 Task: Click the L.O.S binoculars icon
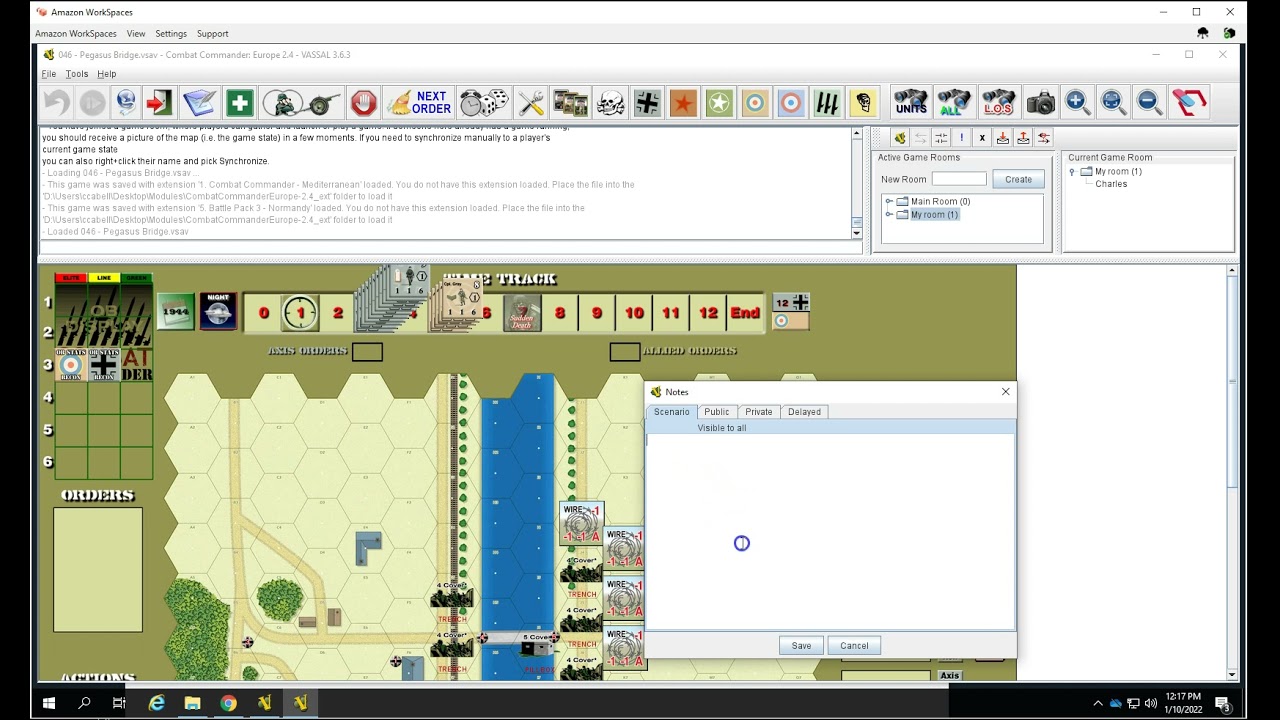[x=998, y=102]
